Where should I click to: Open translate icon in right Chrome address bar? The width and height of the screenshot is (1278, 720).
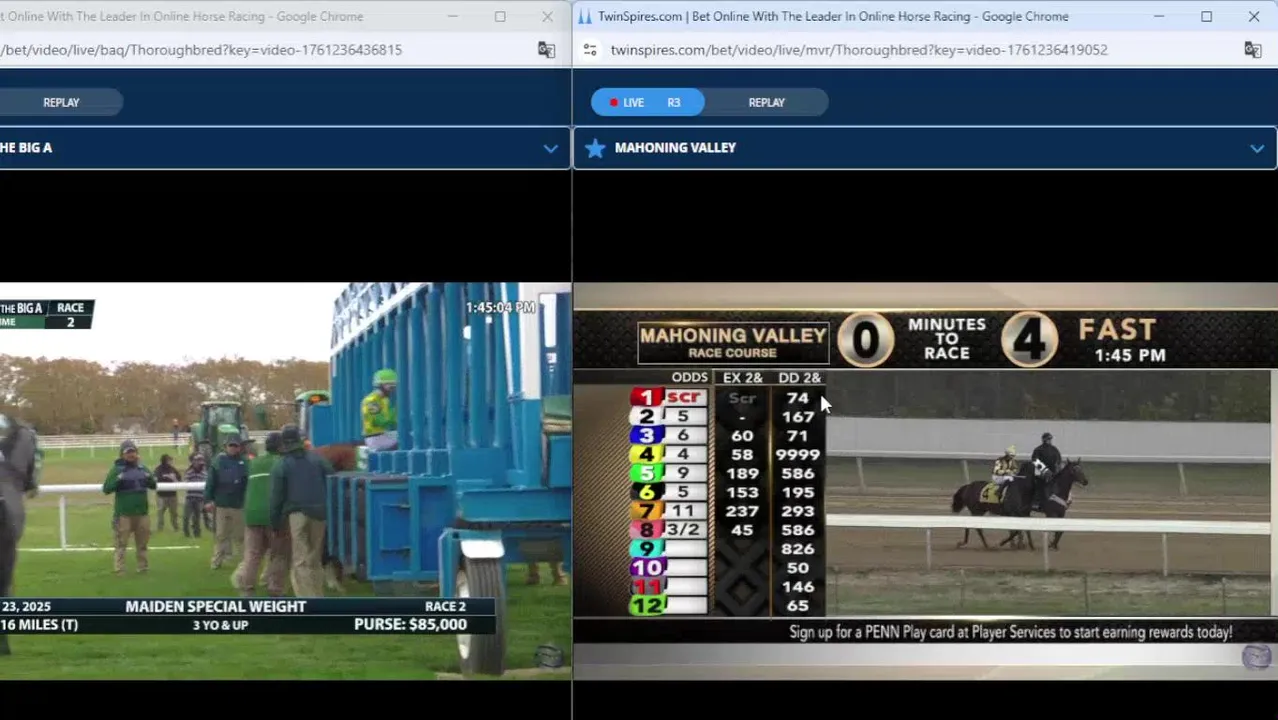1252,50
